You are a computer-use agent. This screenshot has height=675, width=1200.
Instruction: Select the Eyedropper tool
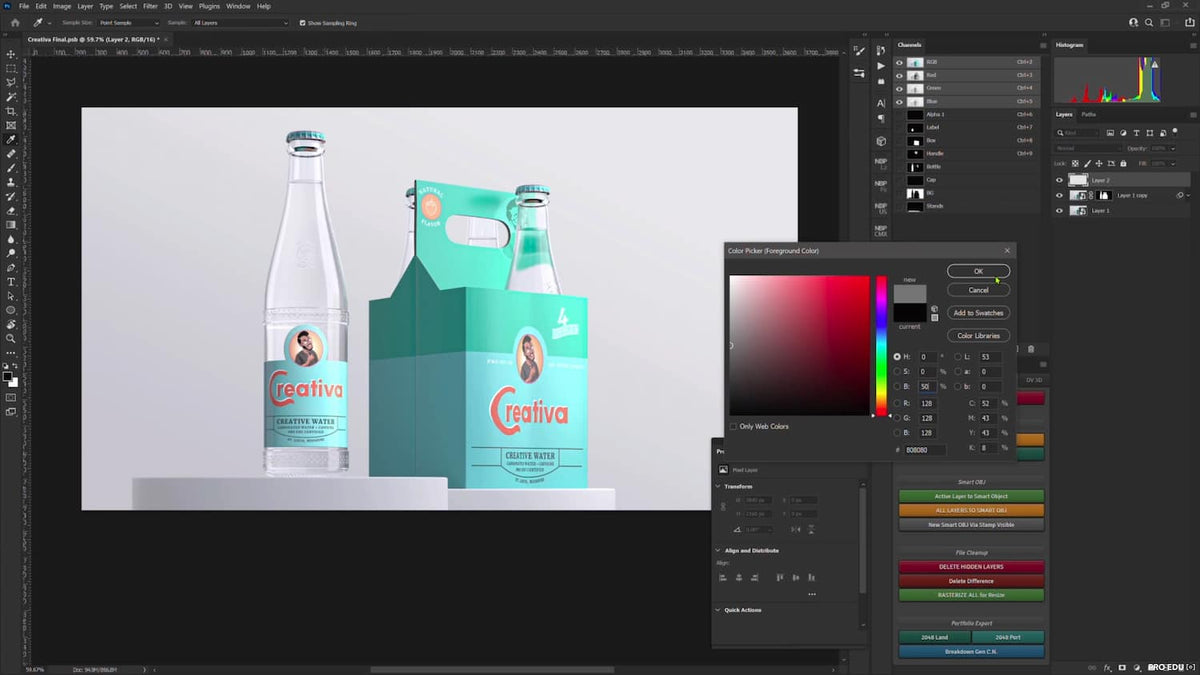12,142
